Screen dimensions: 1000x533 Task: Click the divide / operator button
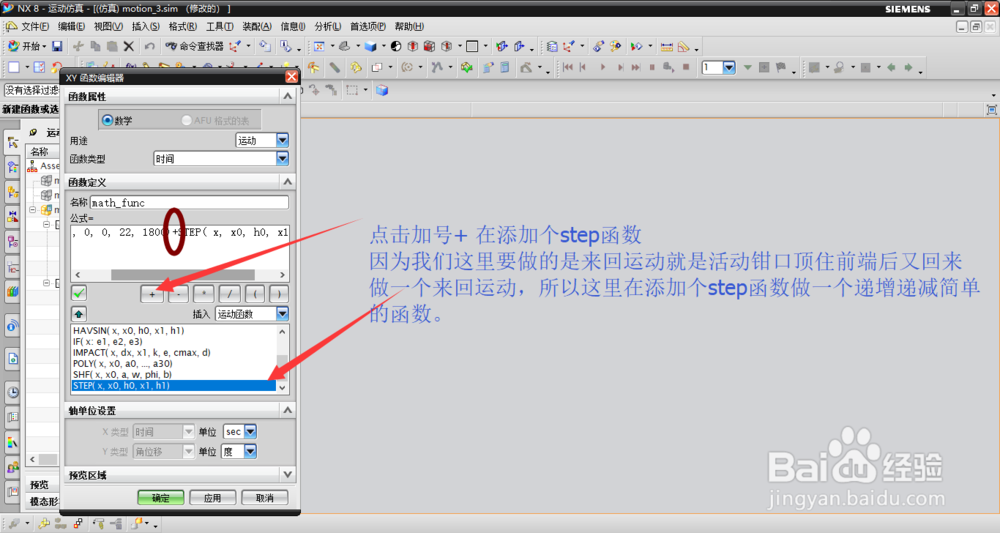tap(230, 294)
